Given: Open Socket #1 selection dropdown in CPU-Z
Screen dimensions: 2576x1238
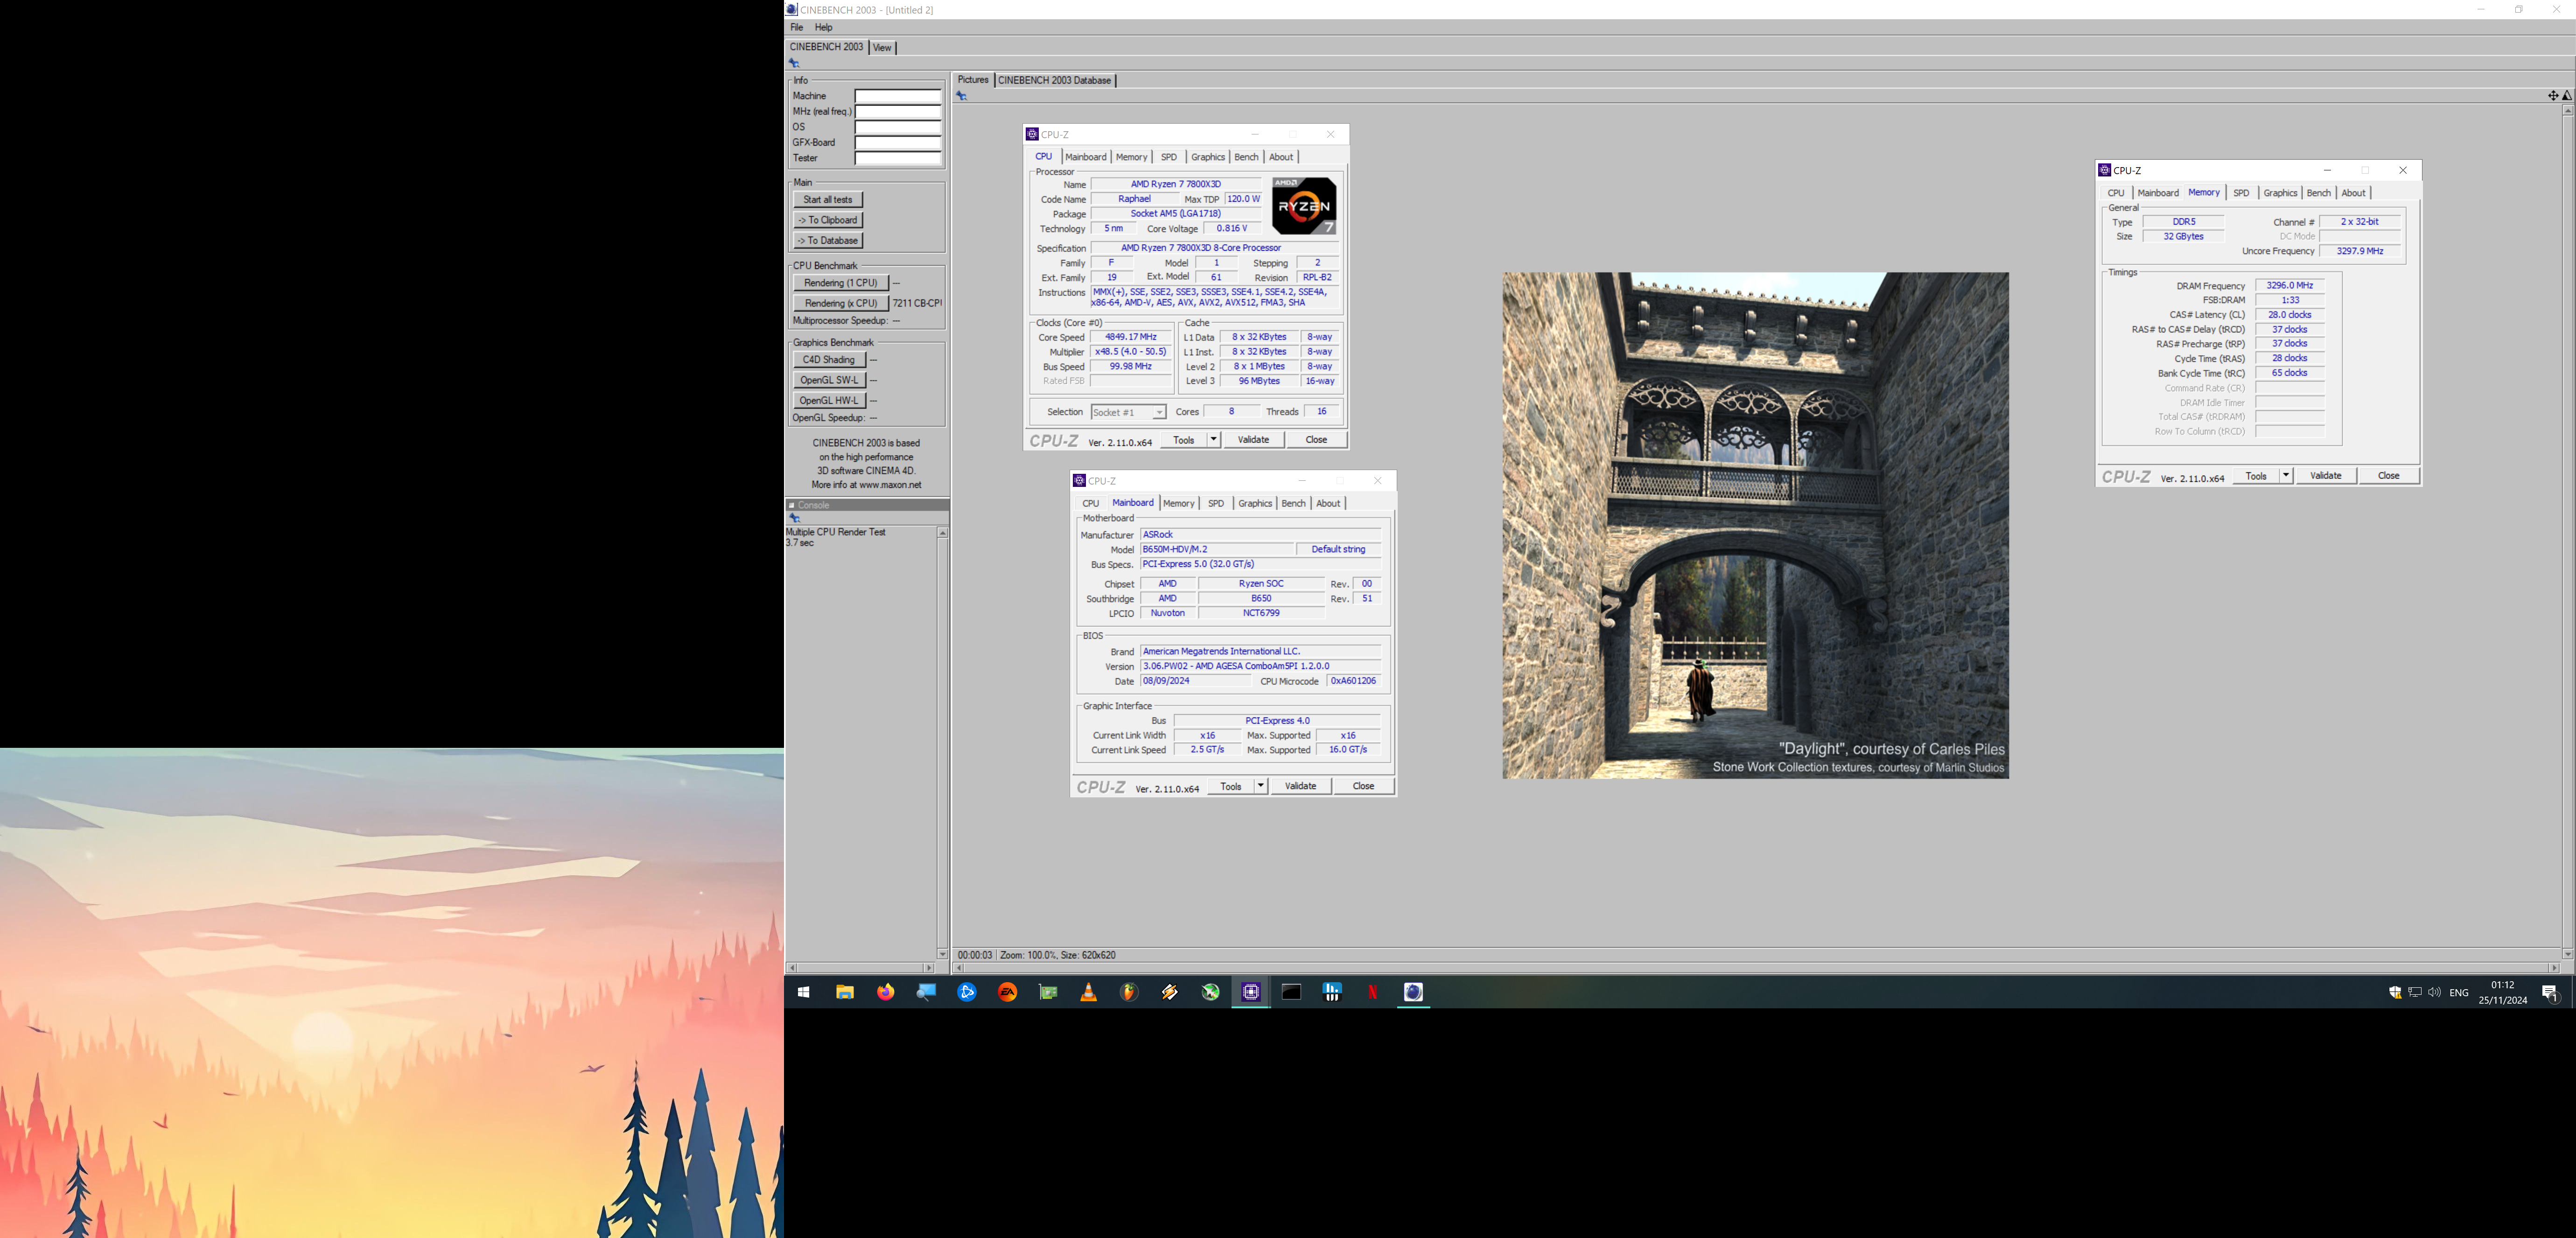Looking at the screenshot, I should (1129, 412).
